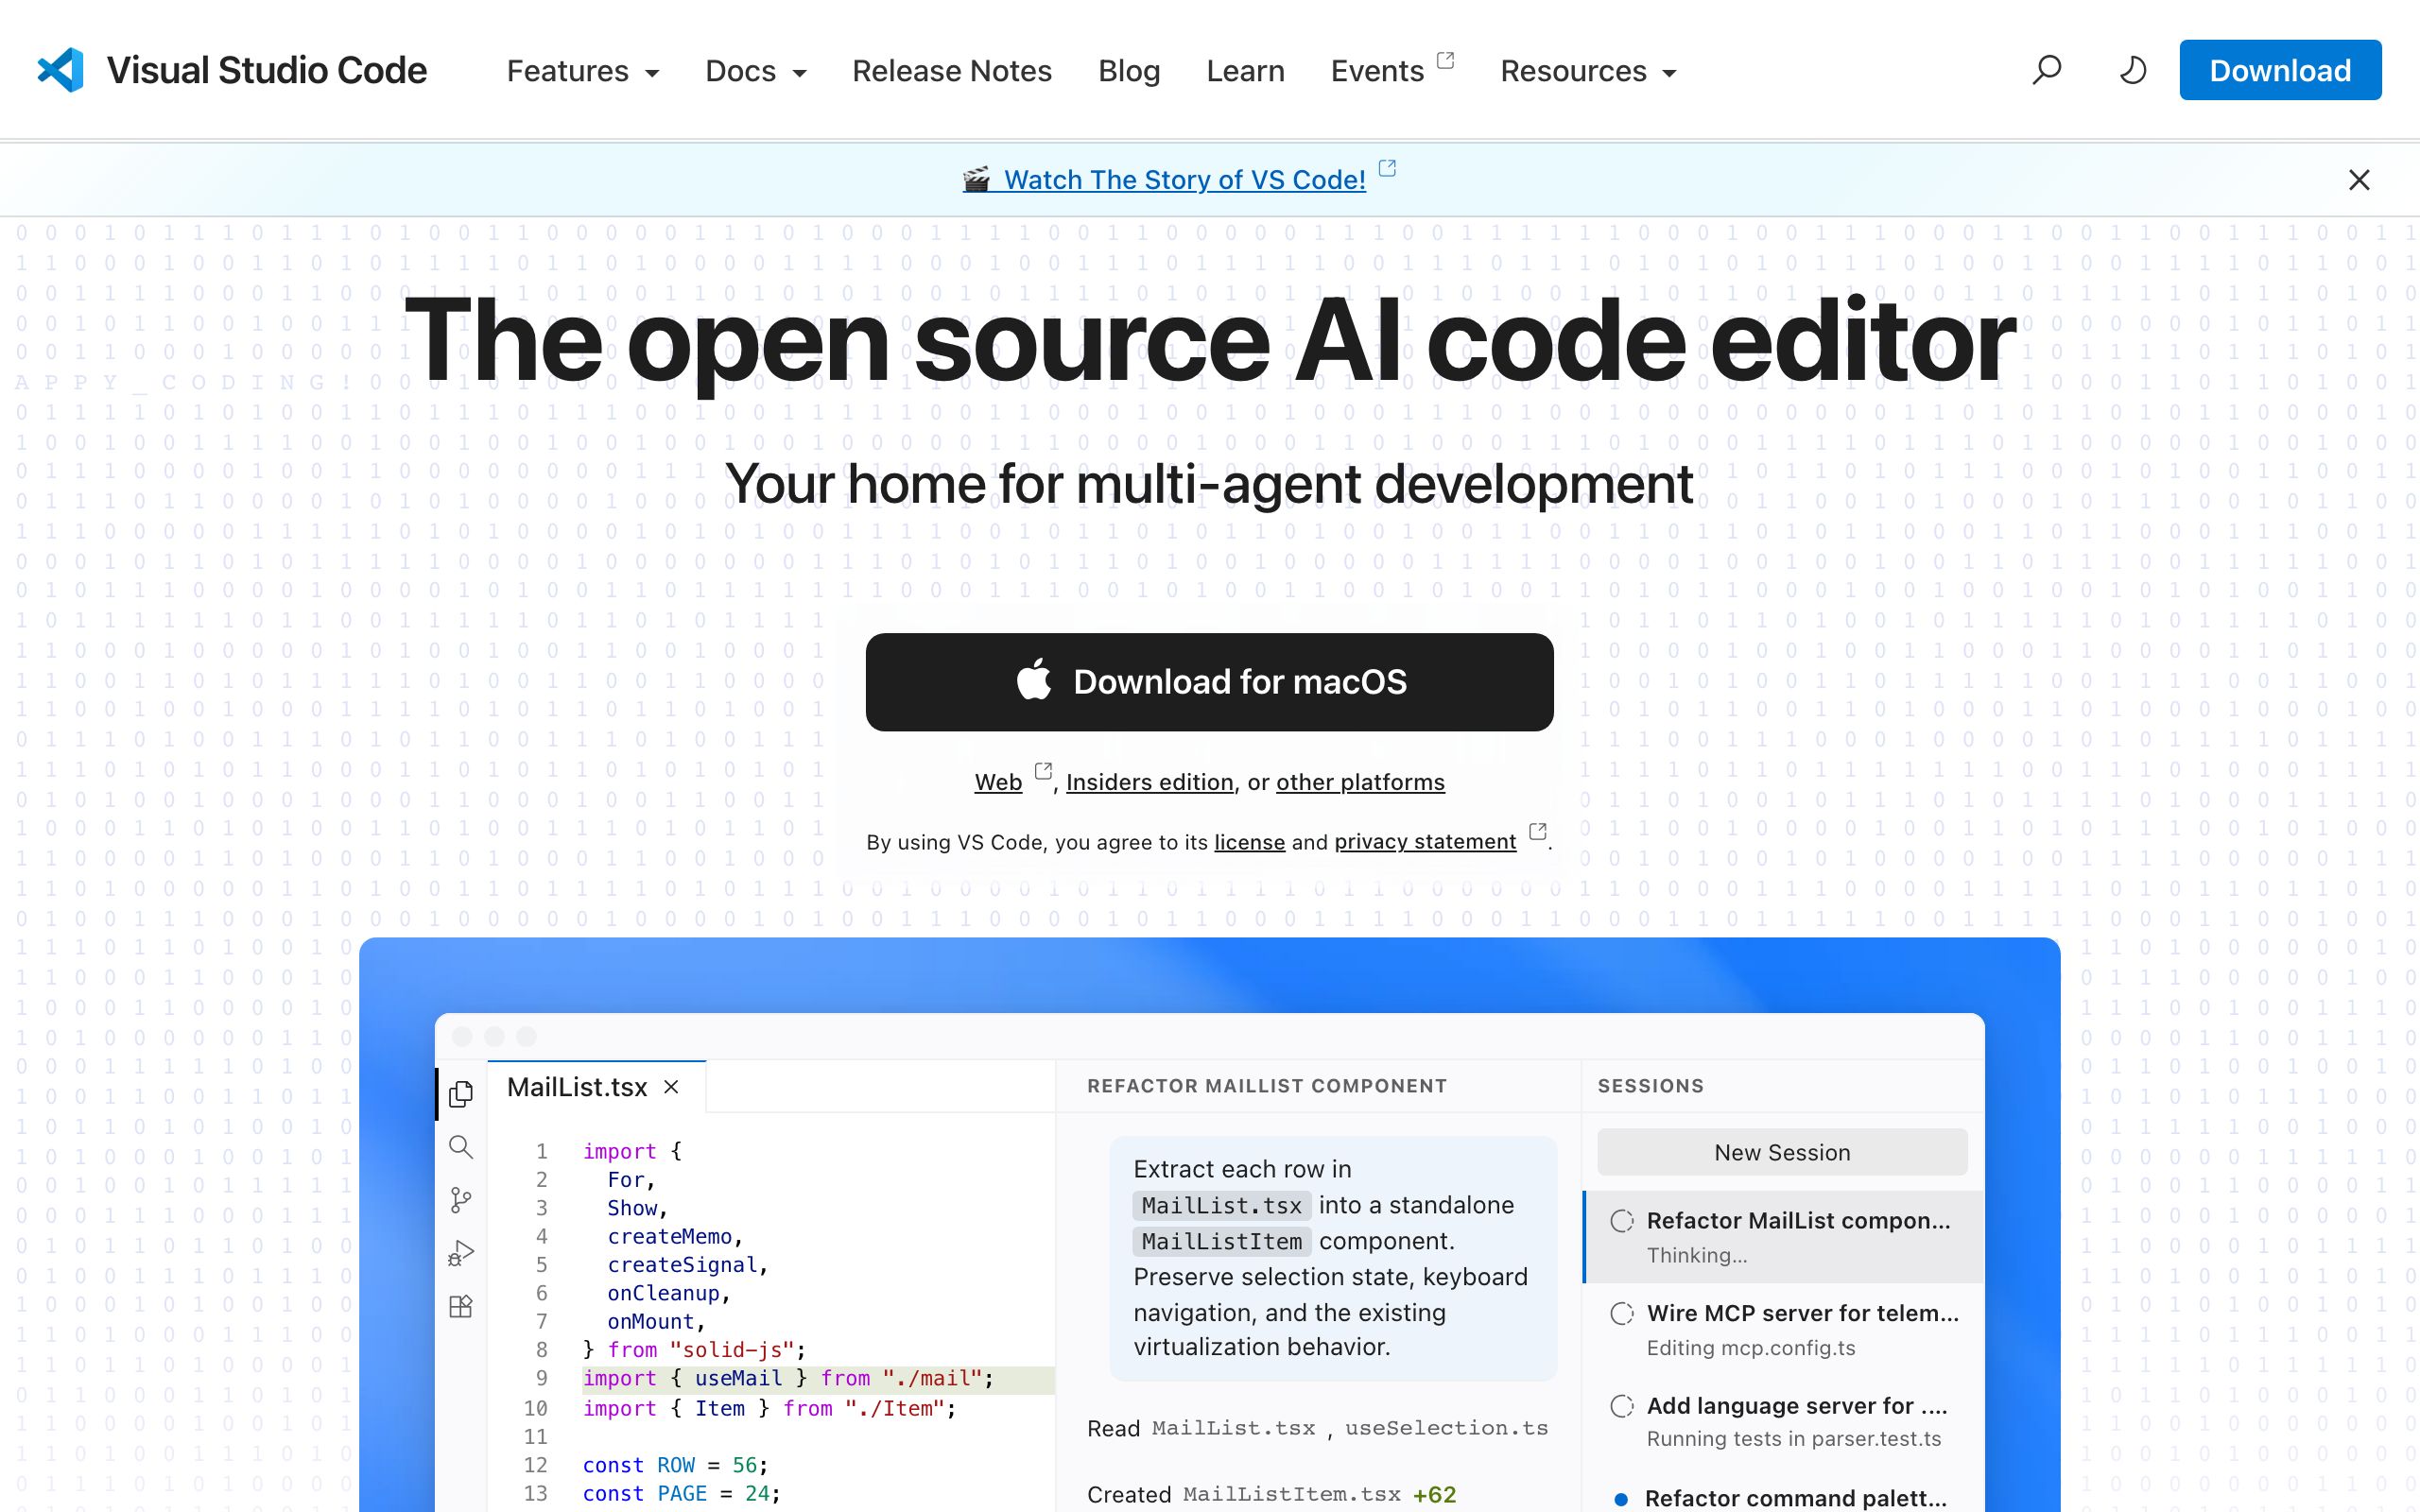The height and width of the screenshot is (1512, 2420).
Task: Click spinner icon beside Refactor MailList session
Action: pos(1622,1221)
